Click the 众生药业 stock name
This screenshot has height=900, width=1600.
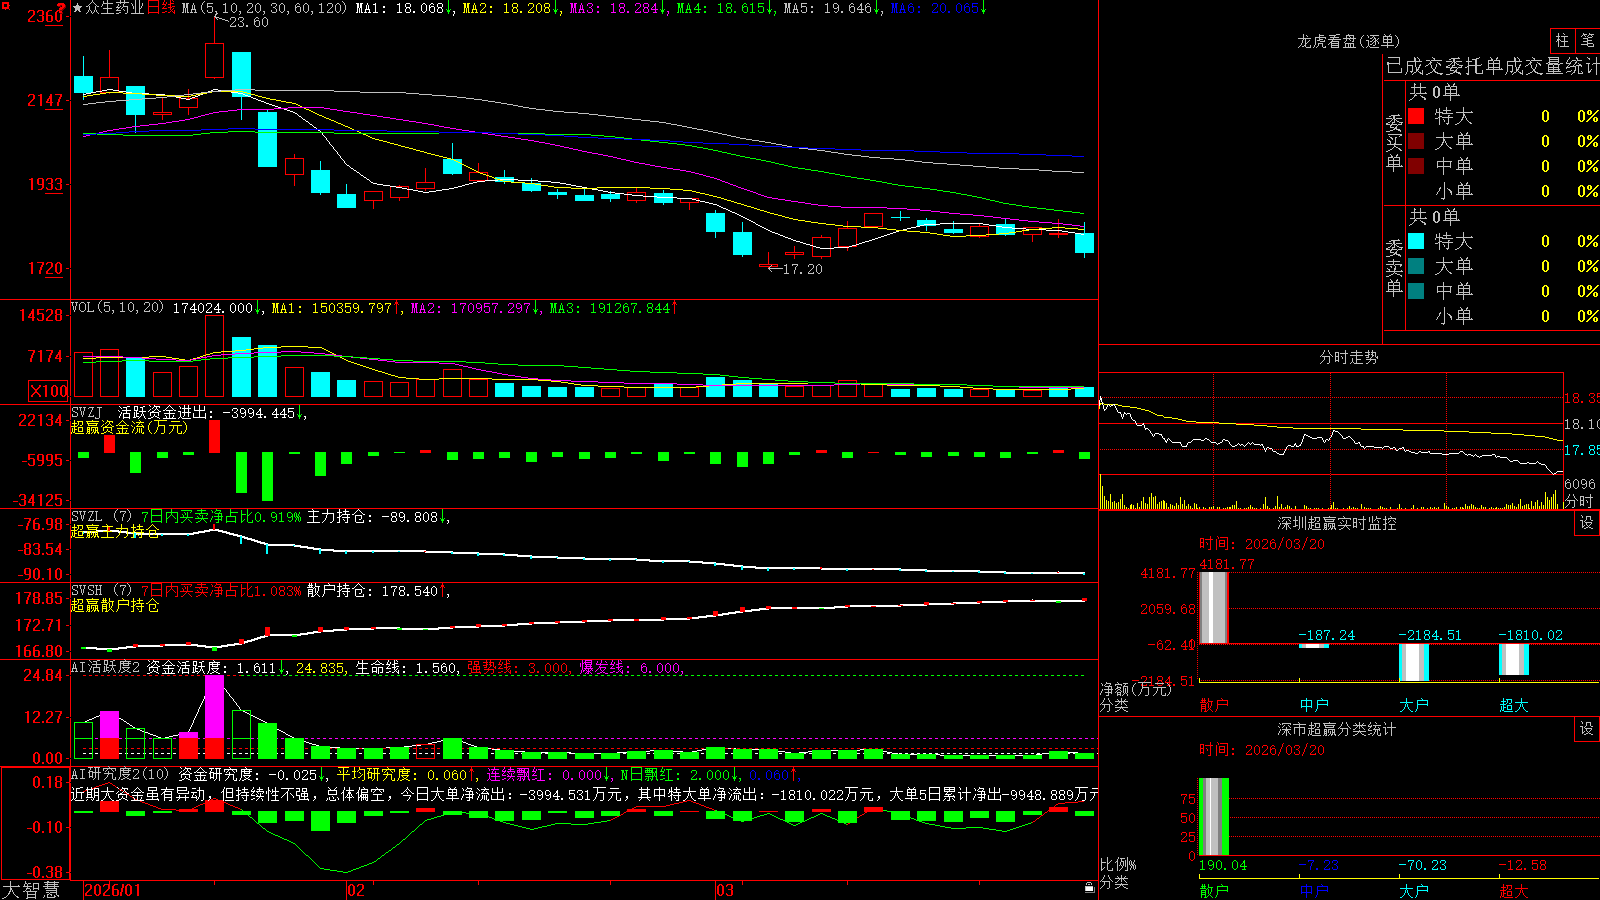(x=115, y=8)
